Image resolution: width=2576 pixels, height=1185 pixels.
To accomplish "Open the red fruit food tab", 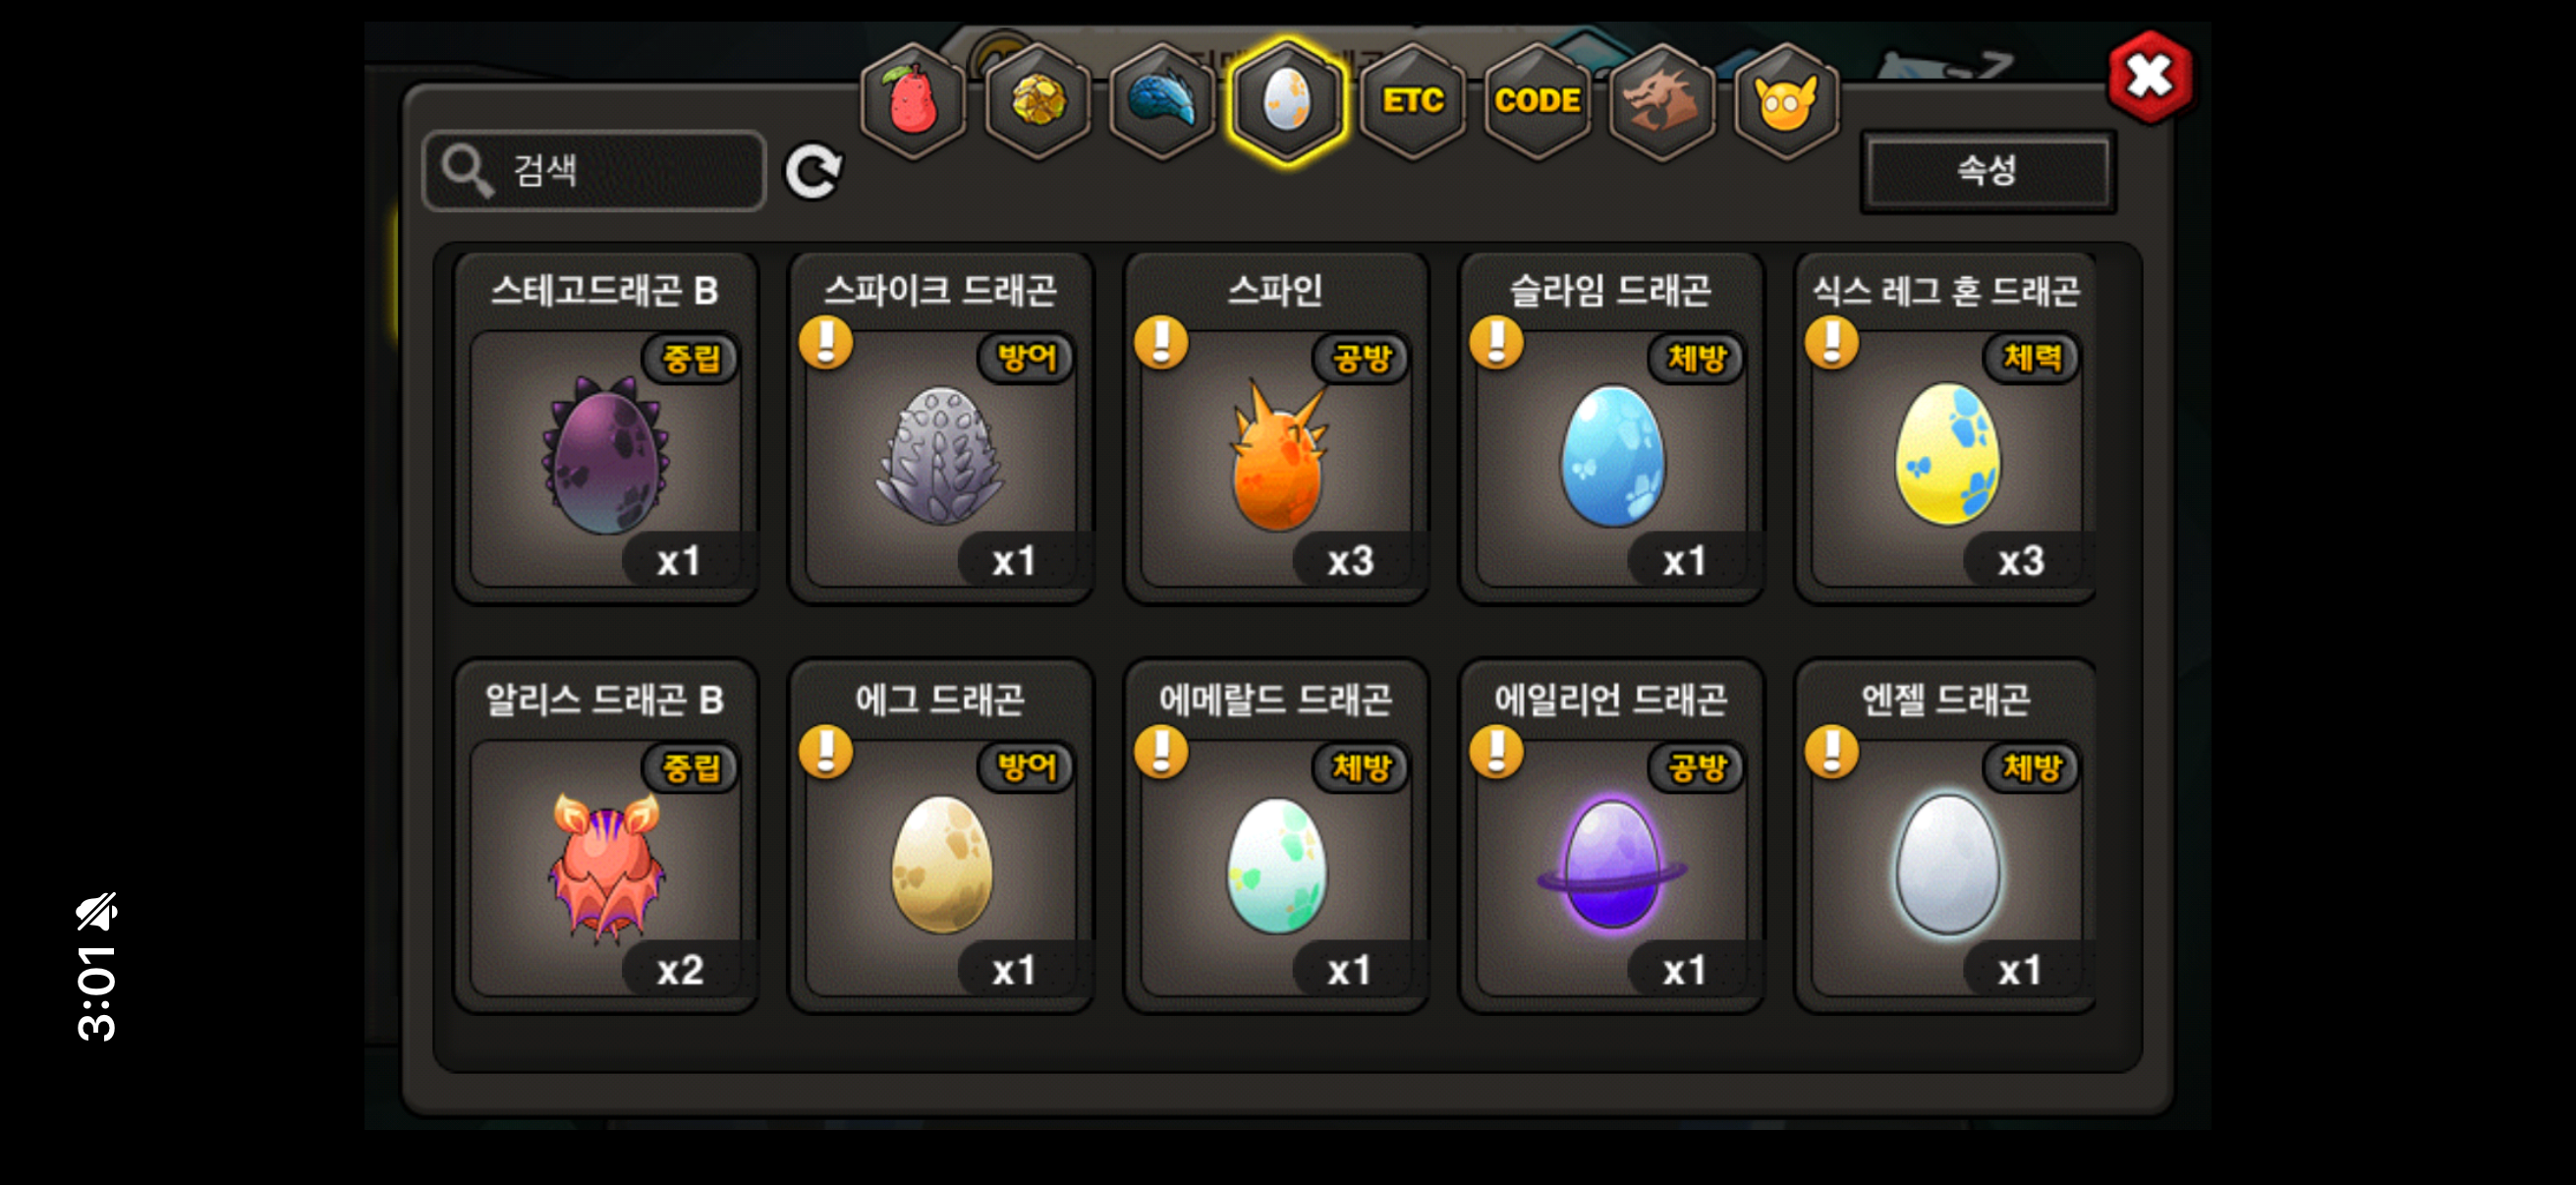I will pos(912,102).
